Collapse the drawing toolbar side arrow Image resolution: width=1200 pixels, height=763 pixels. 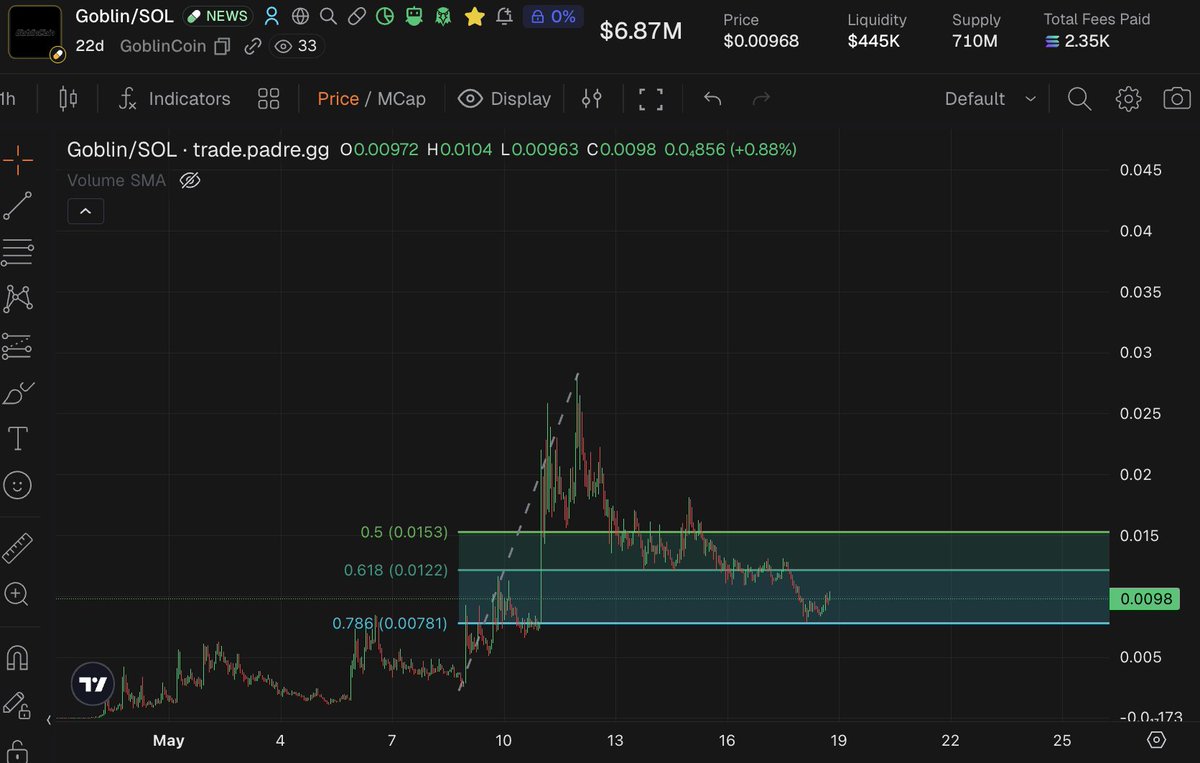(49, 718)
